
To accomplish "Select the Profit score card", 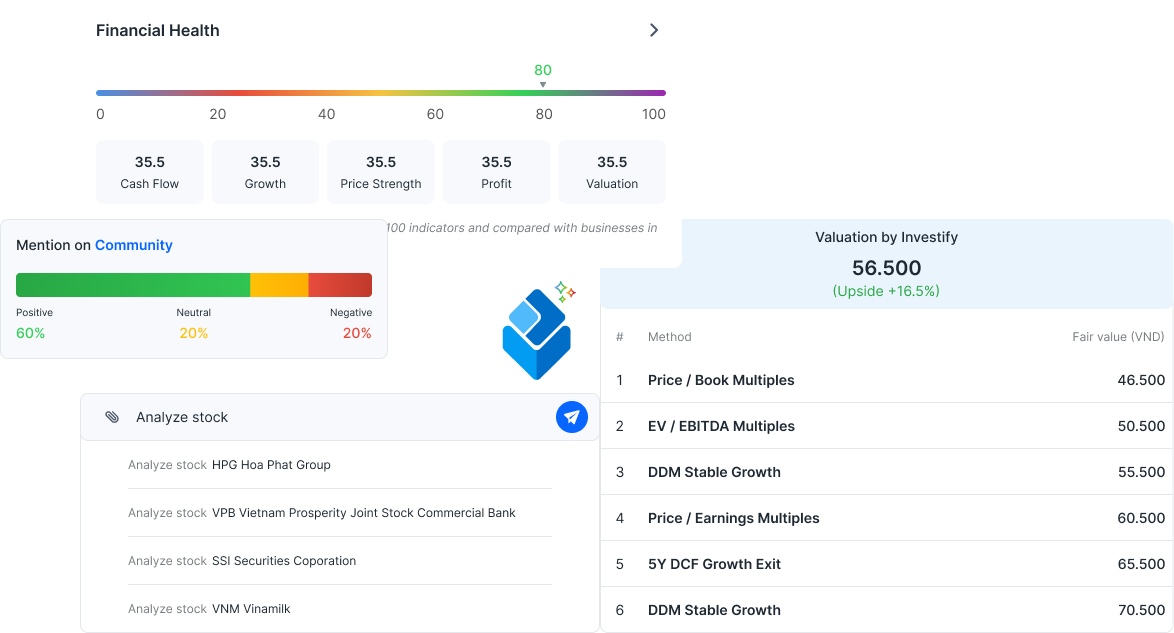I will pos(496,172).
